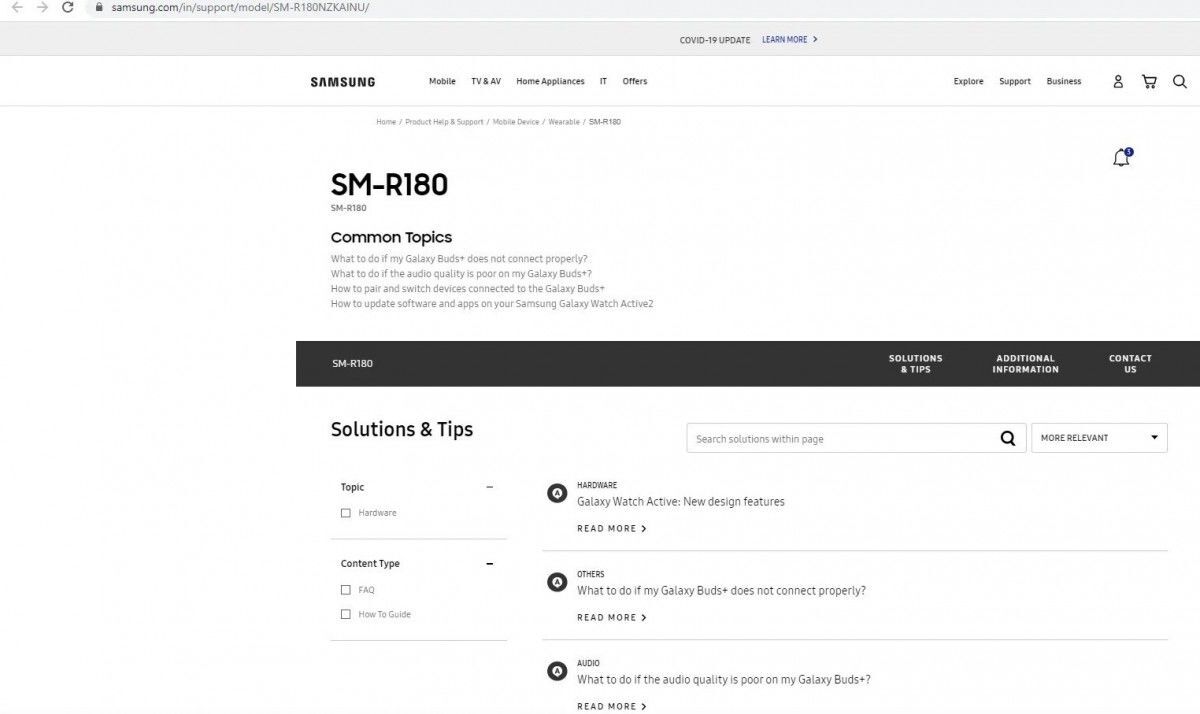The width and height of the screenshot is (1200, 714).
Task: Collapse the Topic filter section
Action: tap(489, 487)
